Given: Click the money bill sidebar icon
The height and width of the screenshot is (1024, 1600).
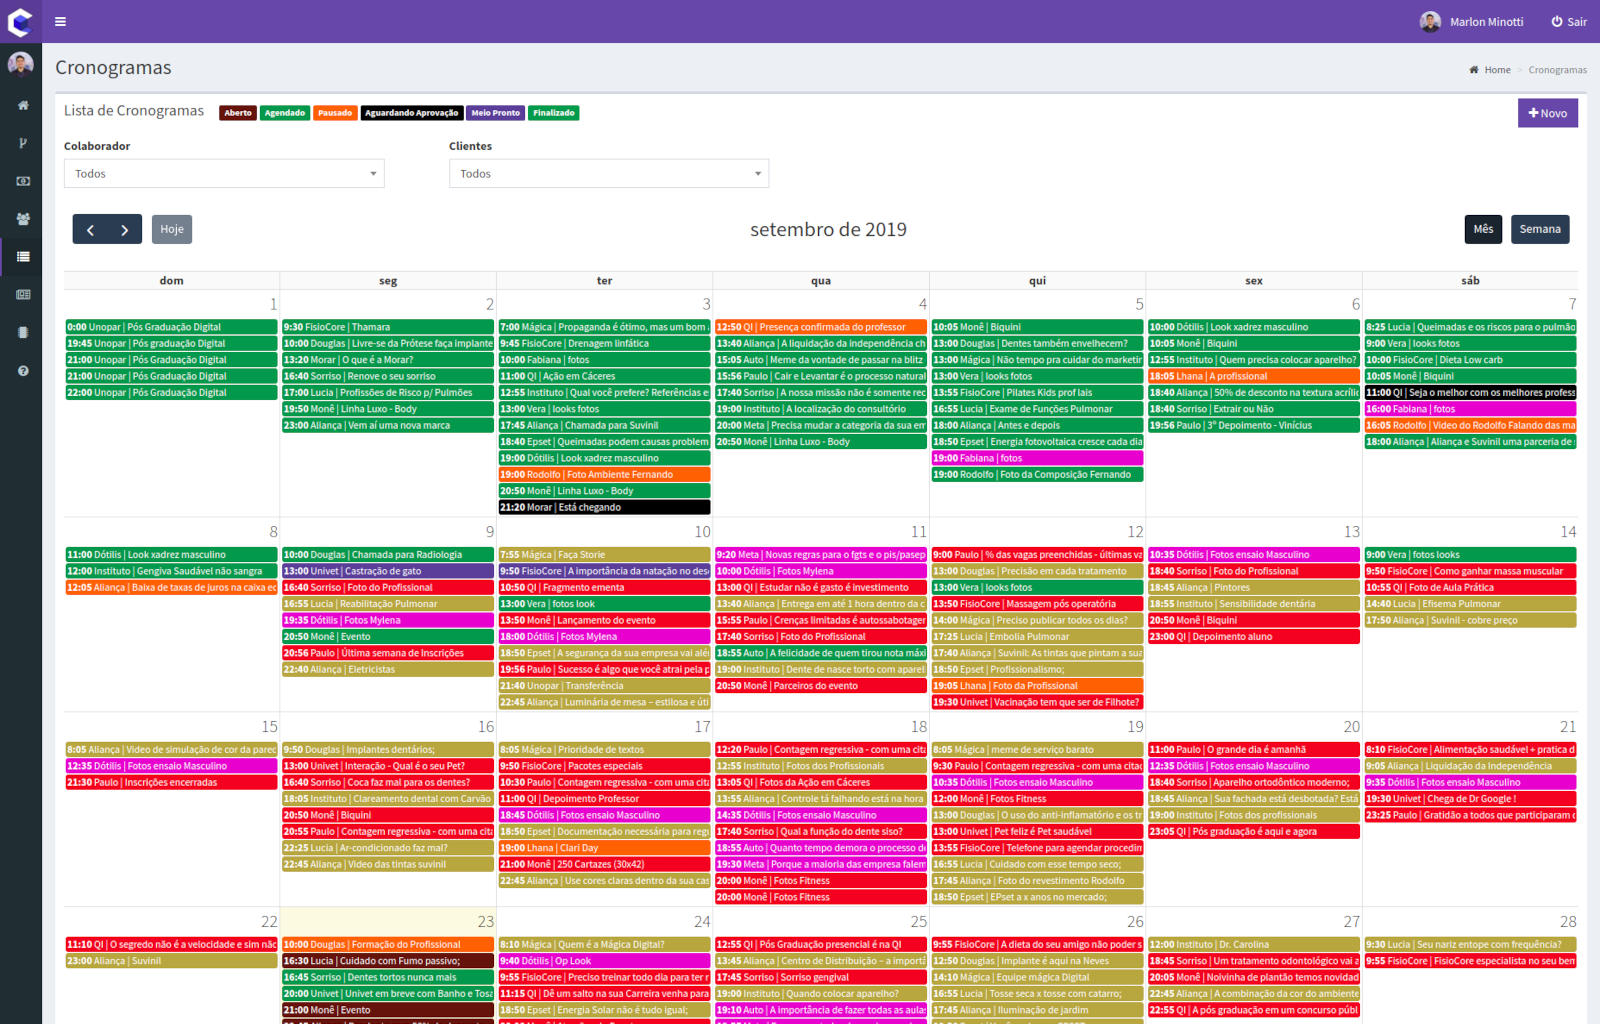Looking at the screenshot, I should tap(22, 181).
